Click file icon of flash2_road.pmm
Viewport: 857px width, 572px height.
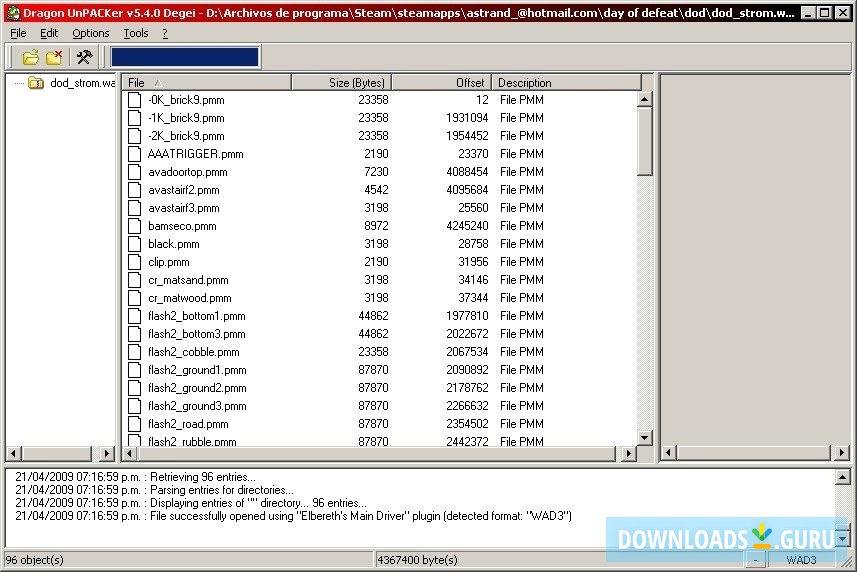(x=134, y=424)
